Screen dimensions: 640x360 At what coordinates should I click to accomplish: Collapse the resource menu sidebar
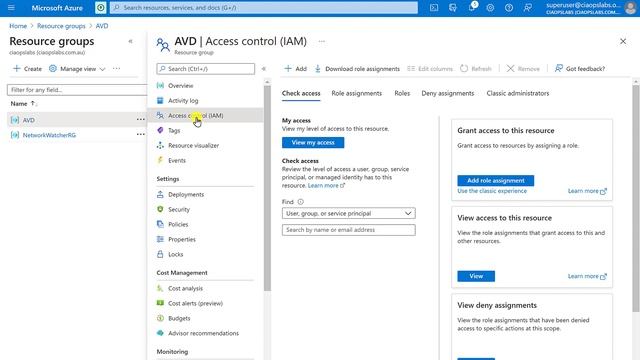click(264, 69)
